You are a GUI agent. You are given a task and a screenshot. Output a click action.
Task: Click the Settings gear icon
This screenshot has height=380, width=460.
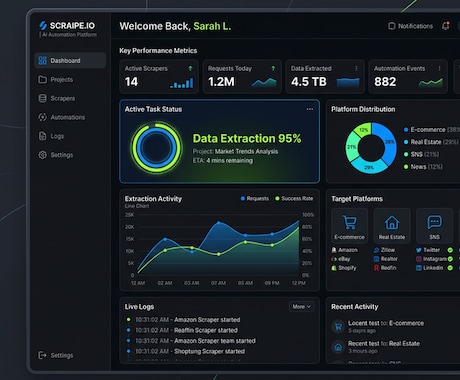[x=42, y=155]
